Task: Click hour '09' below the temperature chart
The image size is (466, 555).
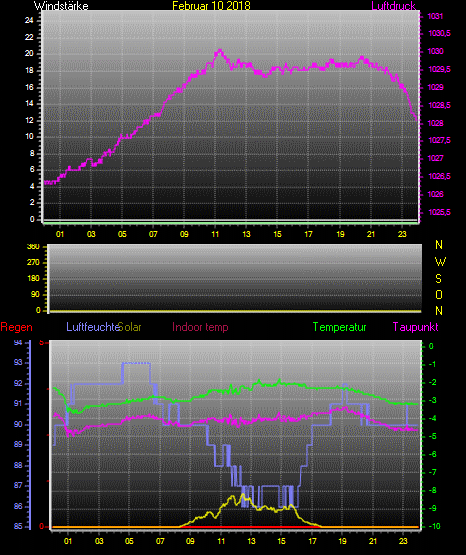Action: point(190,541)
